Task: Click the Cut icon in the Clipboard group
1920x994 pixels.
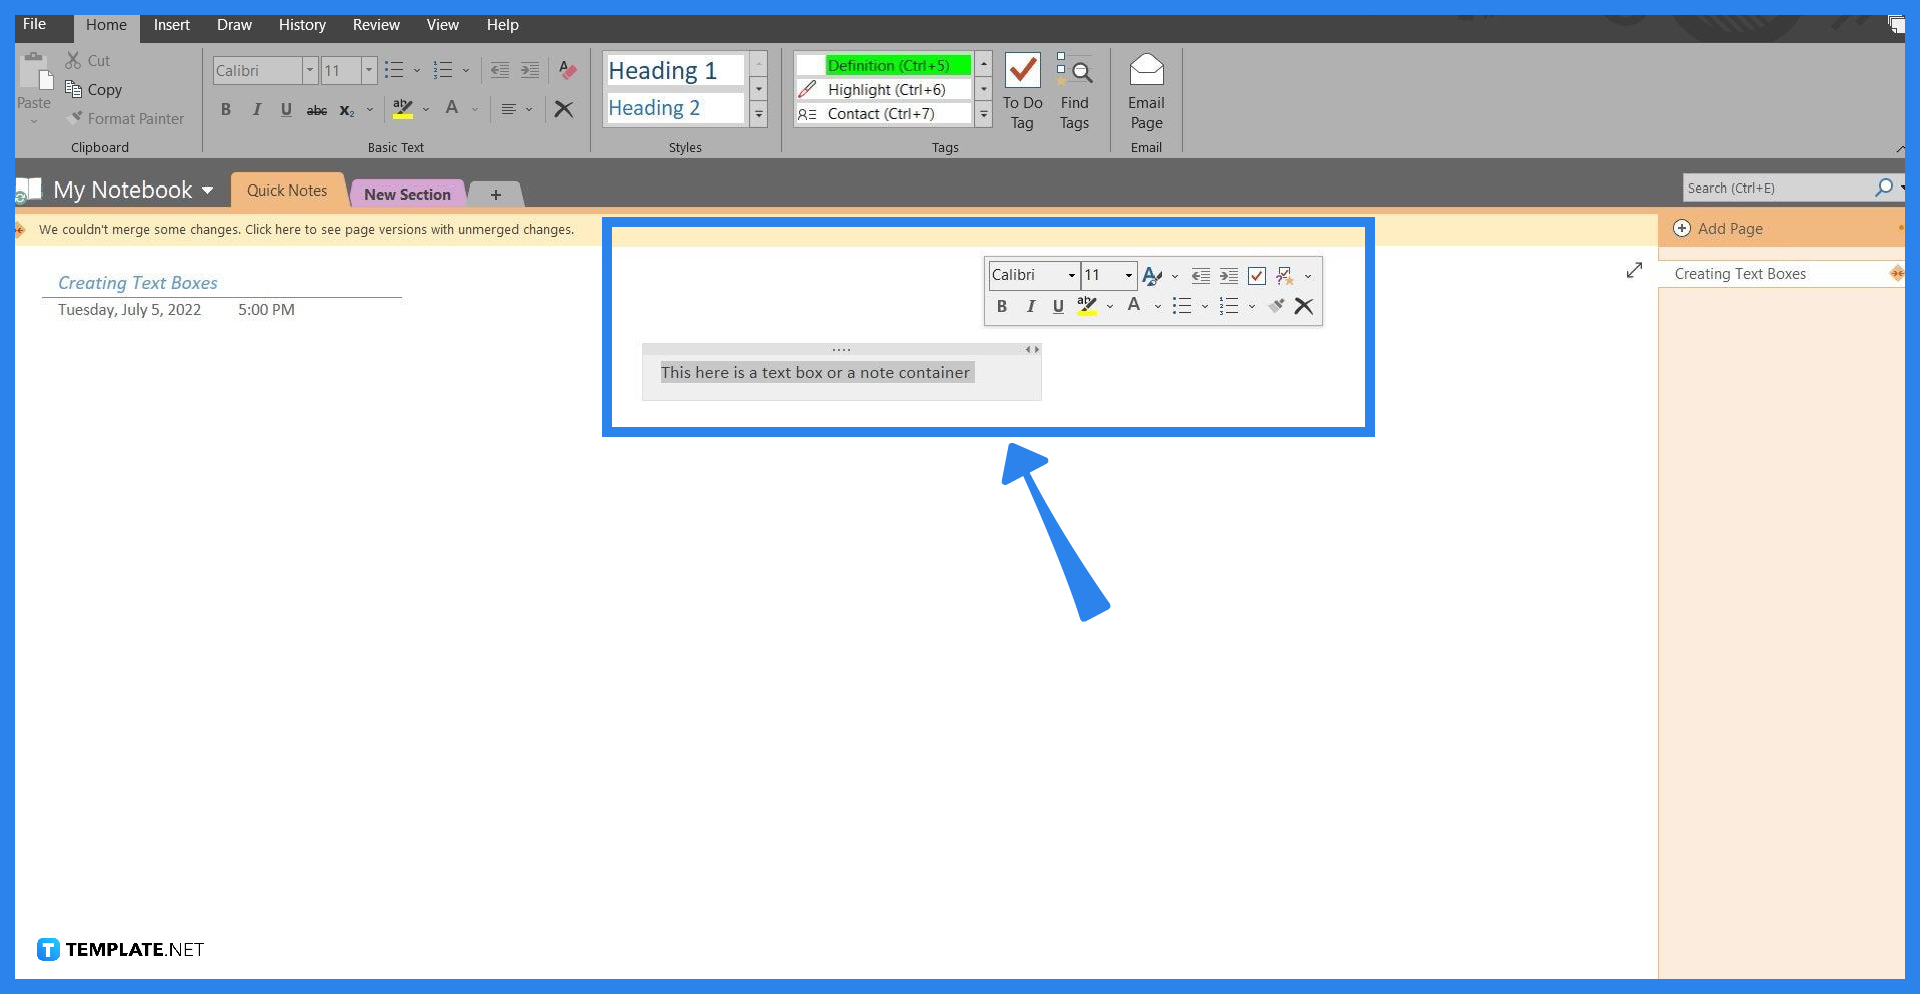Action: (x=73, y=60)
